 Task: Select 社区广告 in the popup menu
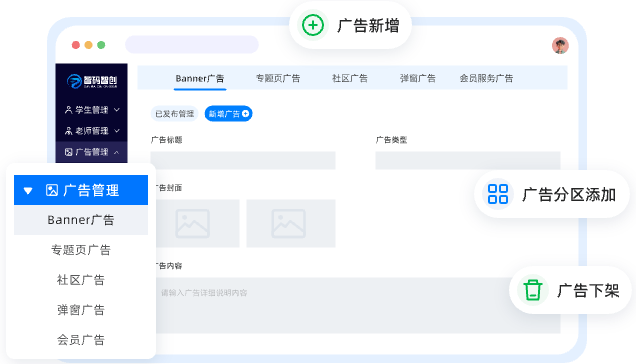(81, 280)
